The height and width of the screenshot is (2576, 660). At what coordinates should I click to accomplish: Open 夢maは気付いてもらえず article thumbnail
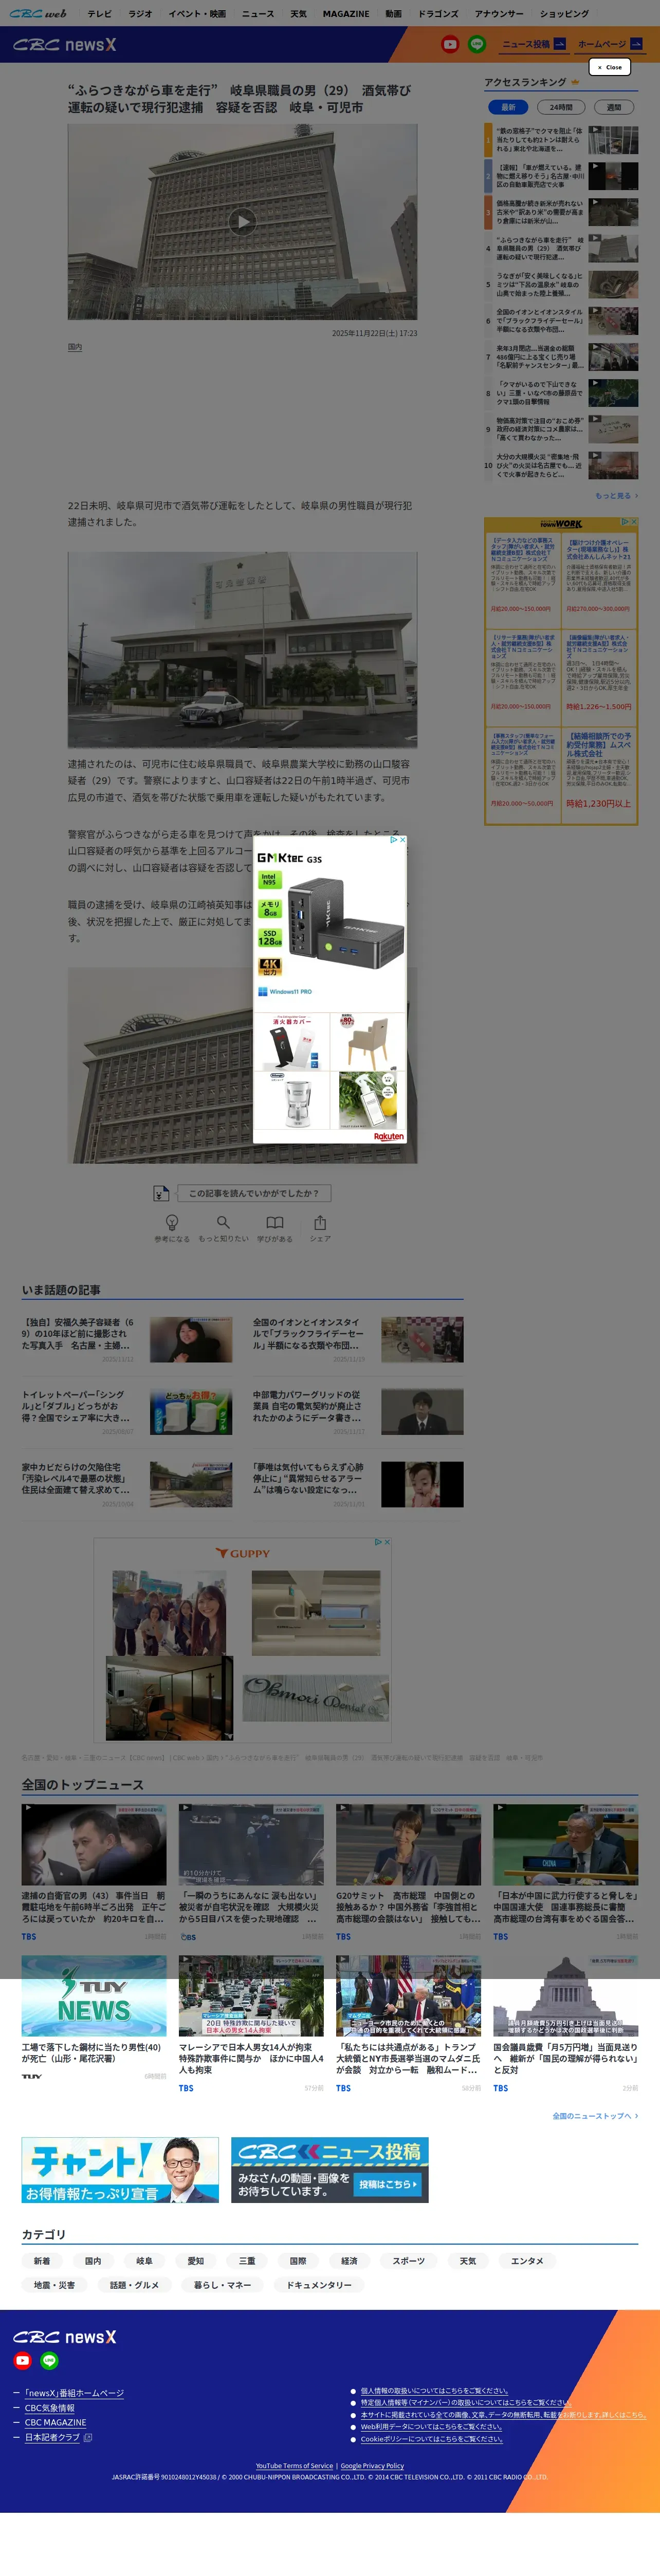point(422,1484)
